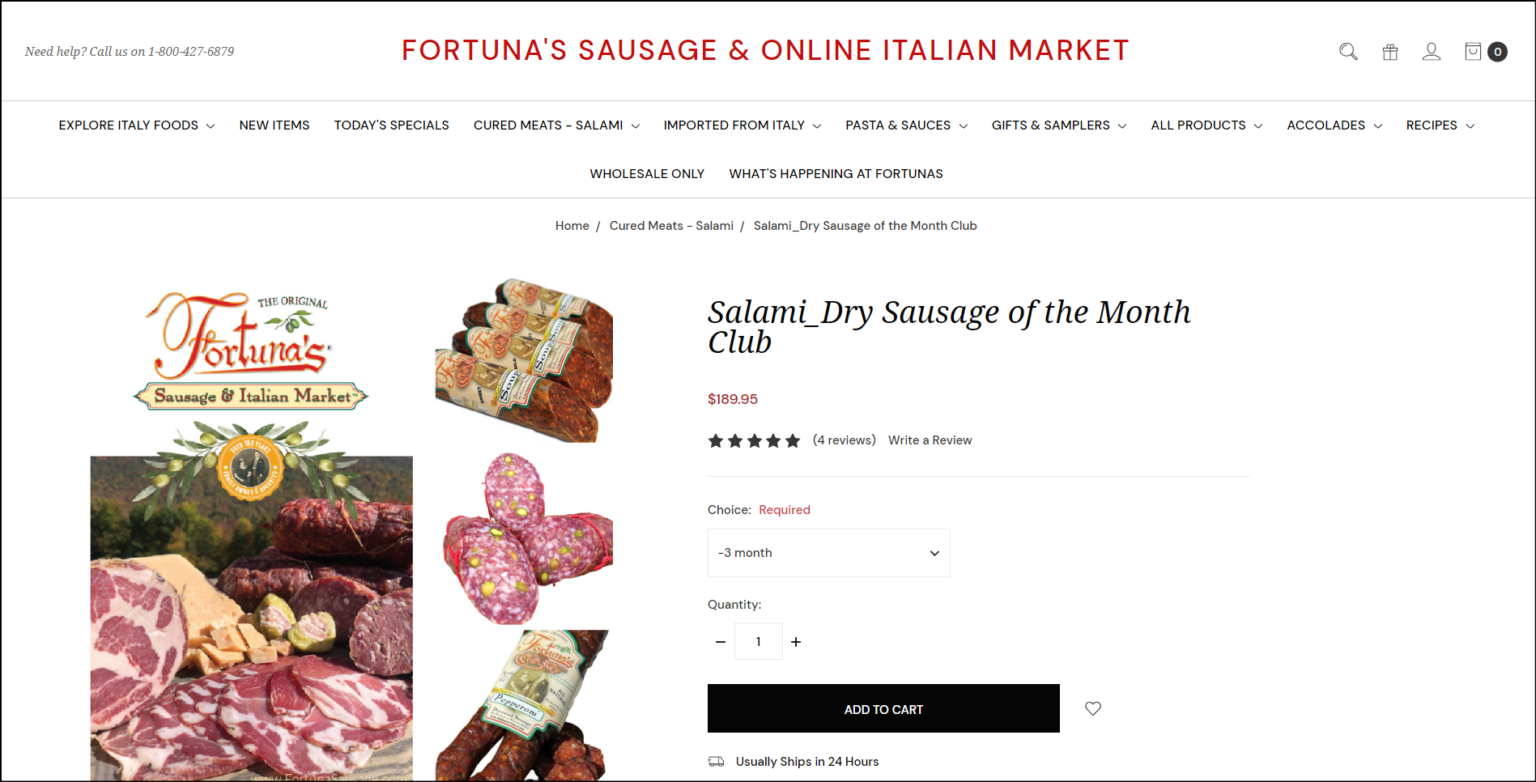Viewport: 1536px width, 782px height.
Task: Increase quantity with the plus control
Action: tap(795, 641)
